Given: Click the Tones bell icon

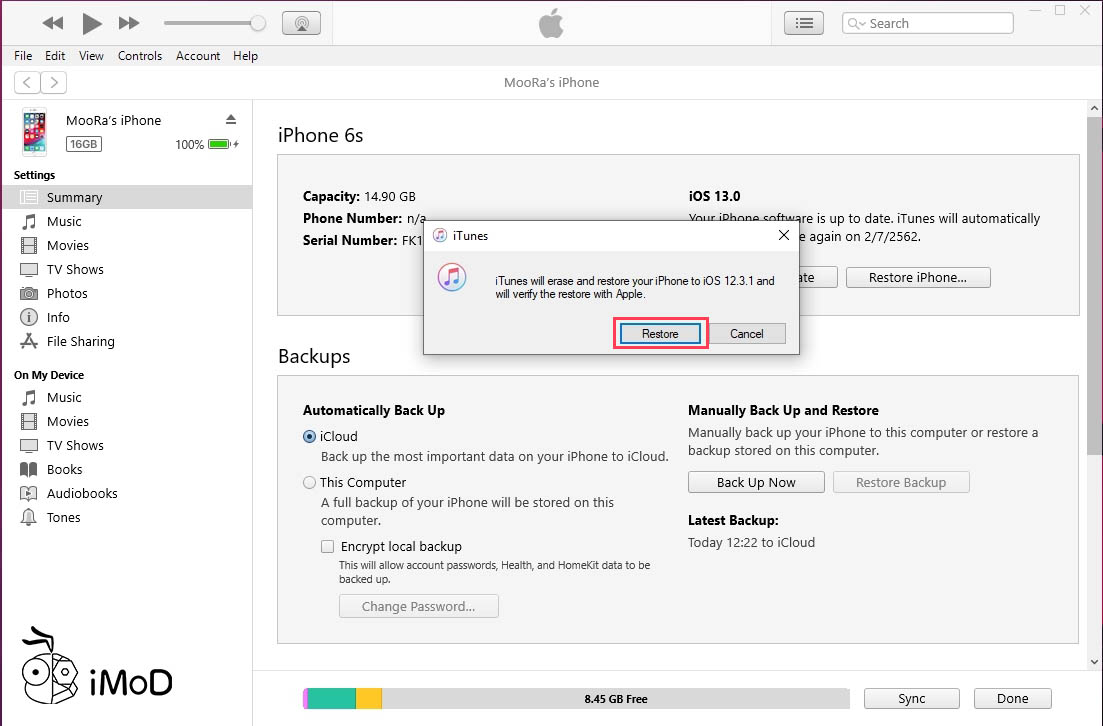Looking at the screenshot, I should pyautogui.click(x=29, y=517).
